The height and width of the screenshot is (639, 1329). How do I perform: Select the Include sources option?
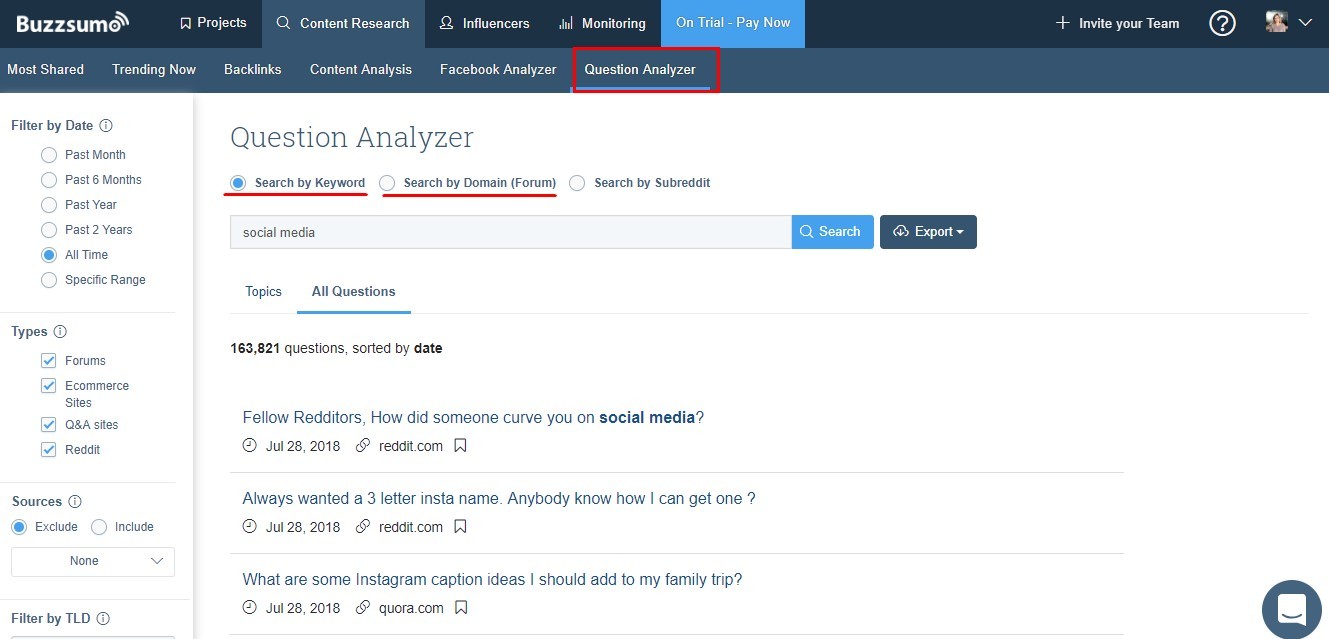pos(99,527)
